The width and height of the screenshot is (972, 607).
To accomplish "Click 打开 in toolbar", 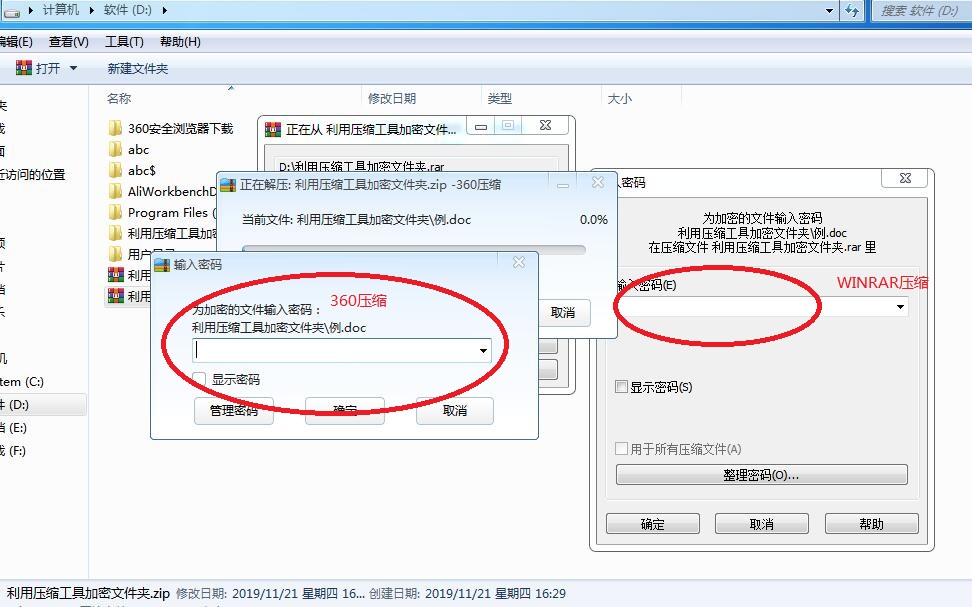I will [48, 68].
